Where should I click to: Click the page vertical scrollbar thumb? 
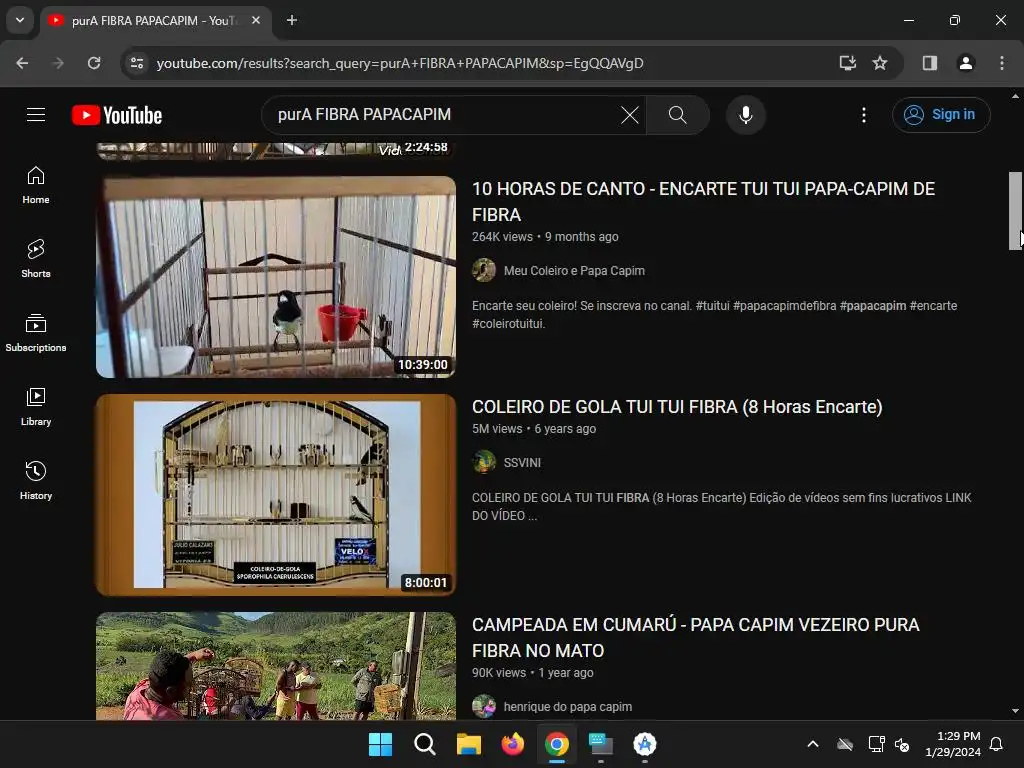pyautogui.click(x=1015, y=211)
